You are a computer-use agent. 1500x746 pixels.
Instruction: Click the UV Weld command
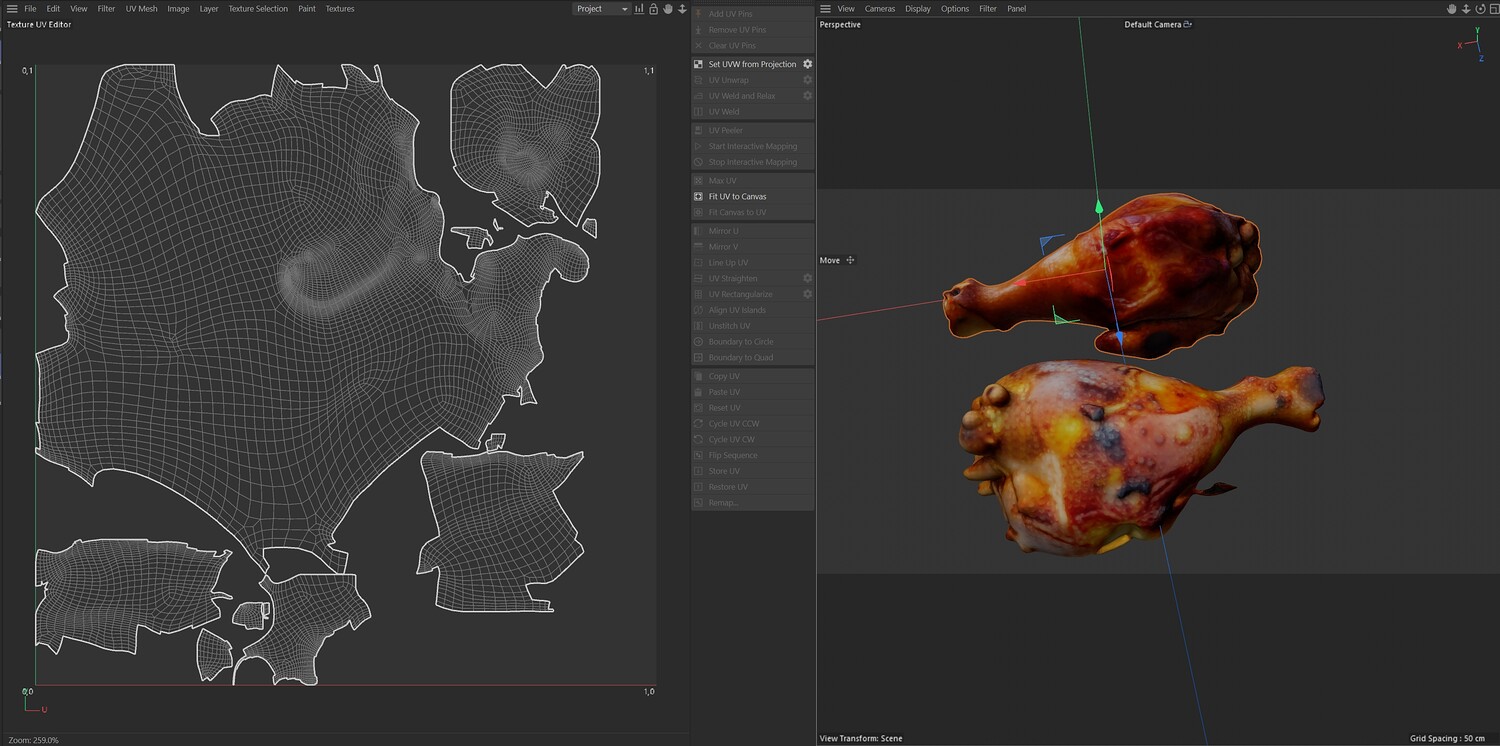point(752,112)
